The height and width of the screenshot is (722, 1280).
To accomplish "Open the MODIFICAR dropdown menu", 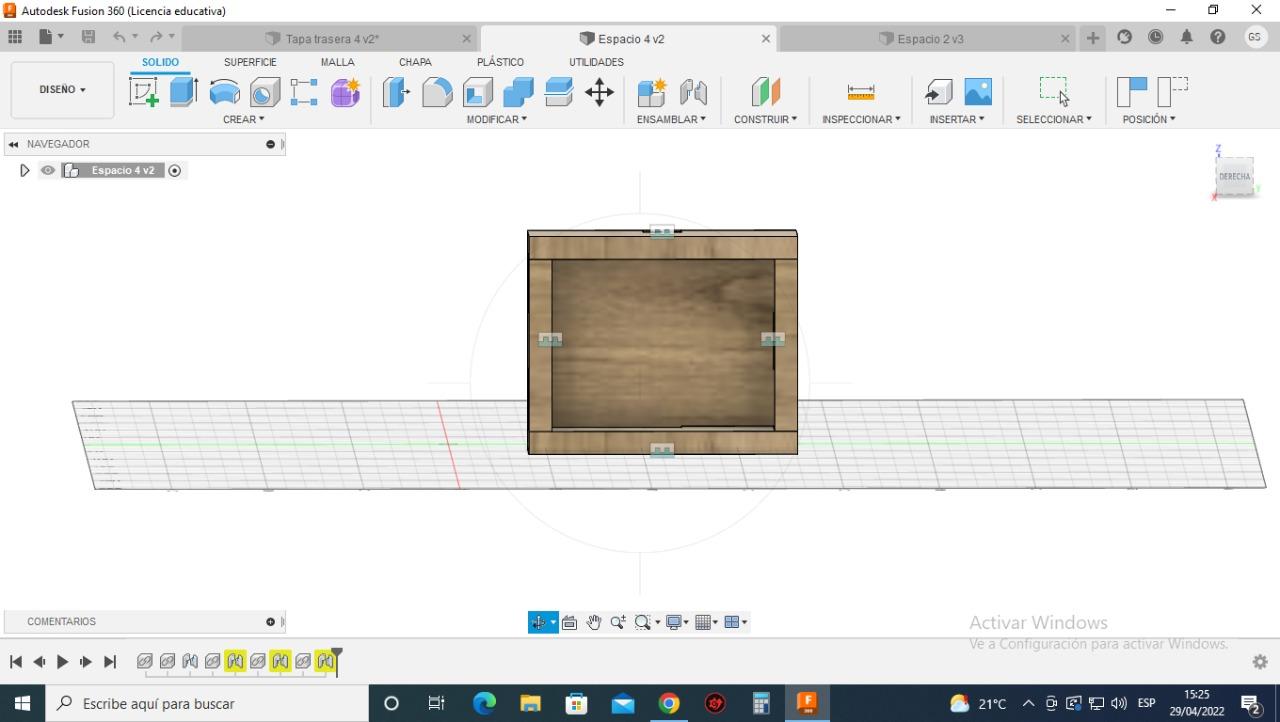I will pyautogui.click(x=496, y=119).
